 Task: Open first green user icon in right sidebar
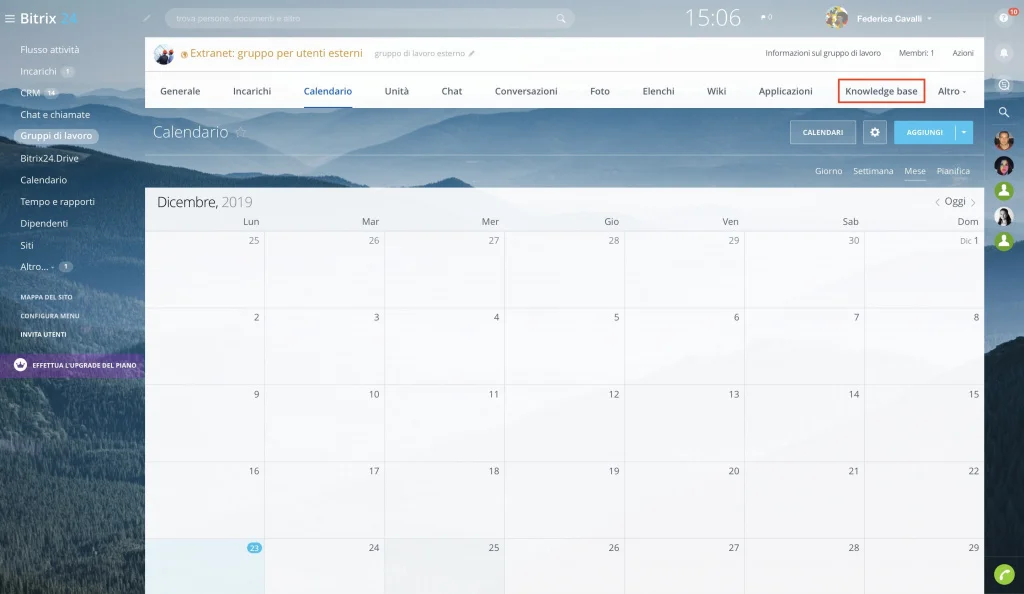[x=1004, y=191]
